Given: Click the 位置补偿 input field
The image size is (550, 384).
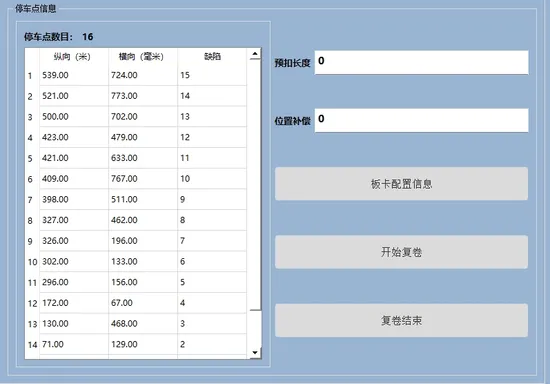Looking at the screenshot, I should point(421,120).
